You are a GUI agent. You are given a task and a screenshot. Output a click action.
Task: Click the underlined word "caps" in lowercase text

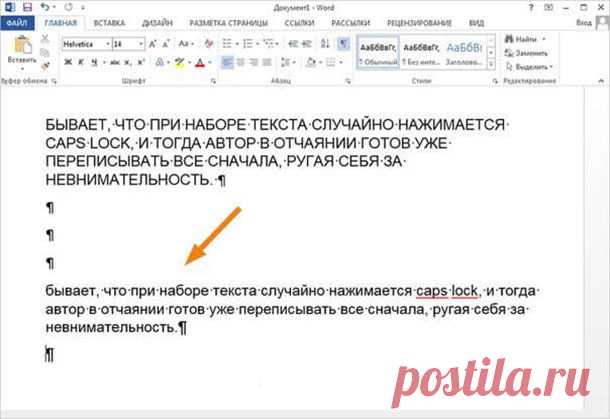(x=431, y=291)
